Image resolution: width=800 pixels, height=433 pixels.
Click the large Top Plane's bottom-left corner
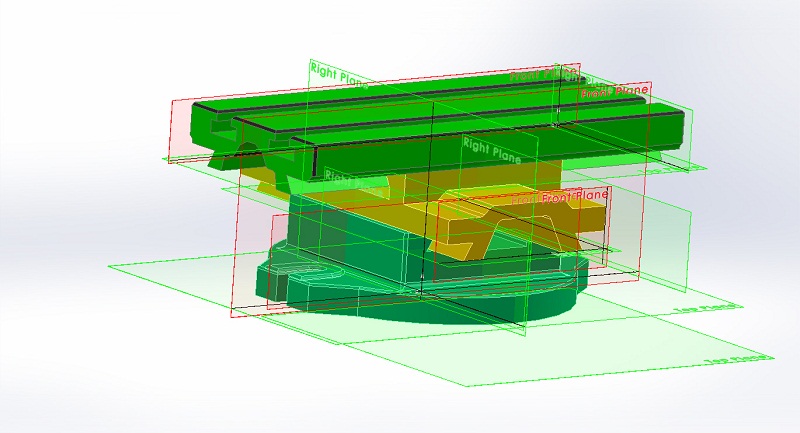110,268
